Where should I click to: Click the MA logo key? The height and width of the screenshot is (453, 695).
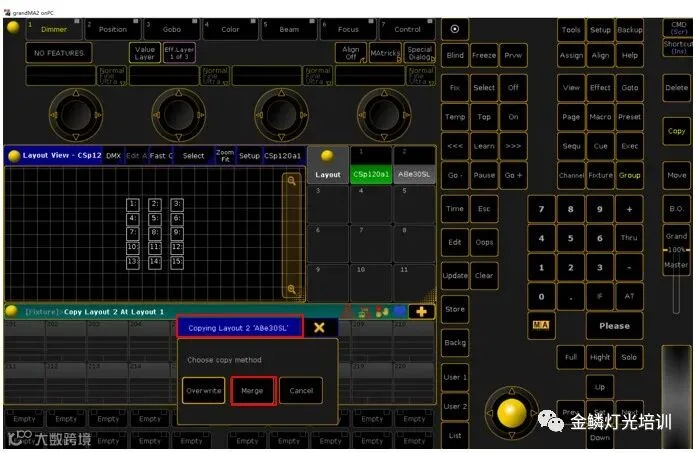pos(541,325)
